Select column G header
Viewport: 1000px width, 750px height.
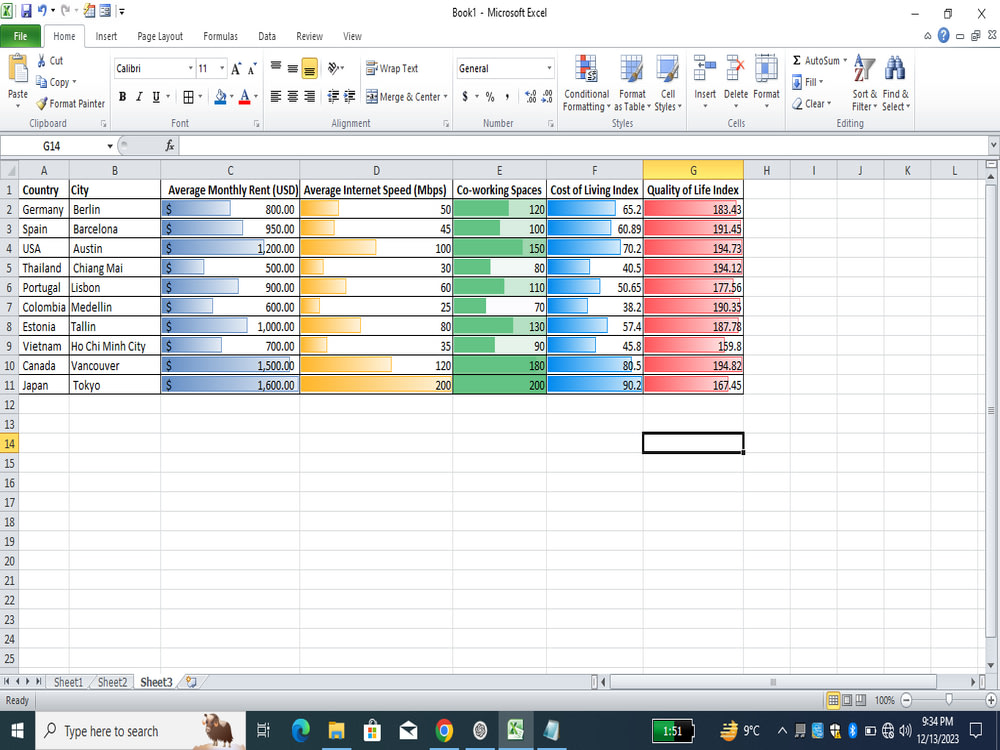693,170
